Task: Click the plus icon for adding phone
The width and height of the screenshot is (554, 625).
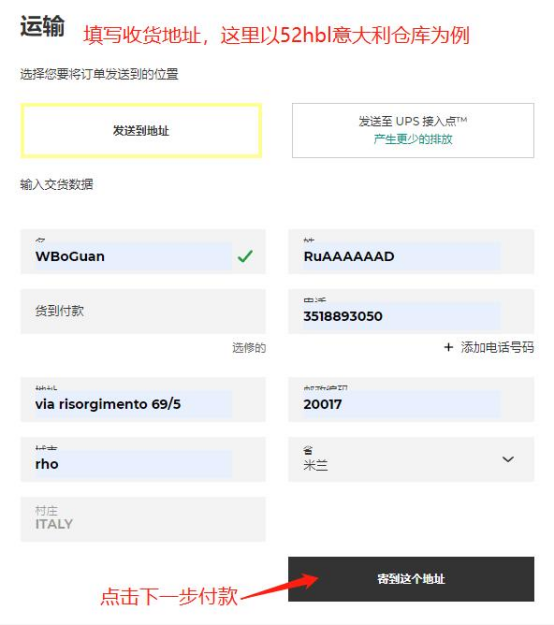Action: tap(448, 347)
